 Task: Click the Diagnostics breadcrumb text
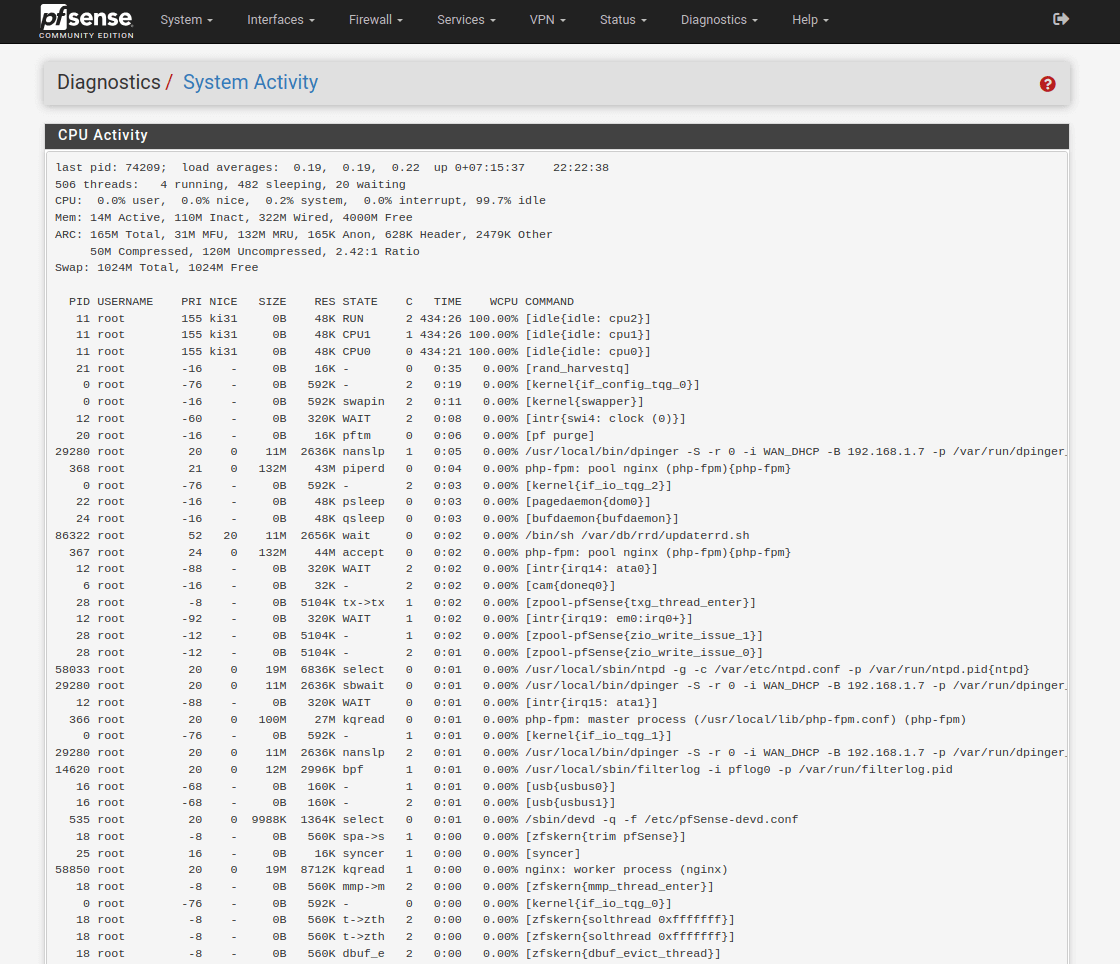(108, 82)
